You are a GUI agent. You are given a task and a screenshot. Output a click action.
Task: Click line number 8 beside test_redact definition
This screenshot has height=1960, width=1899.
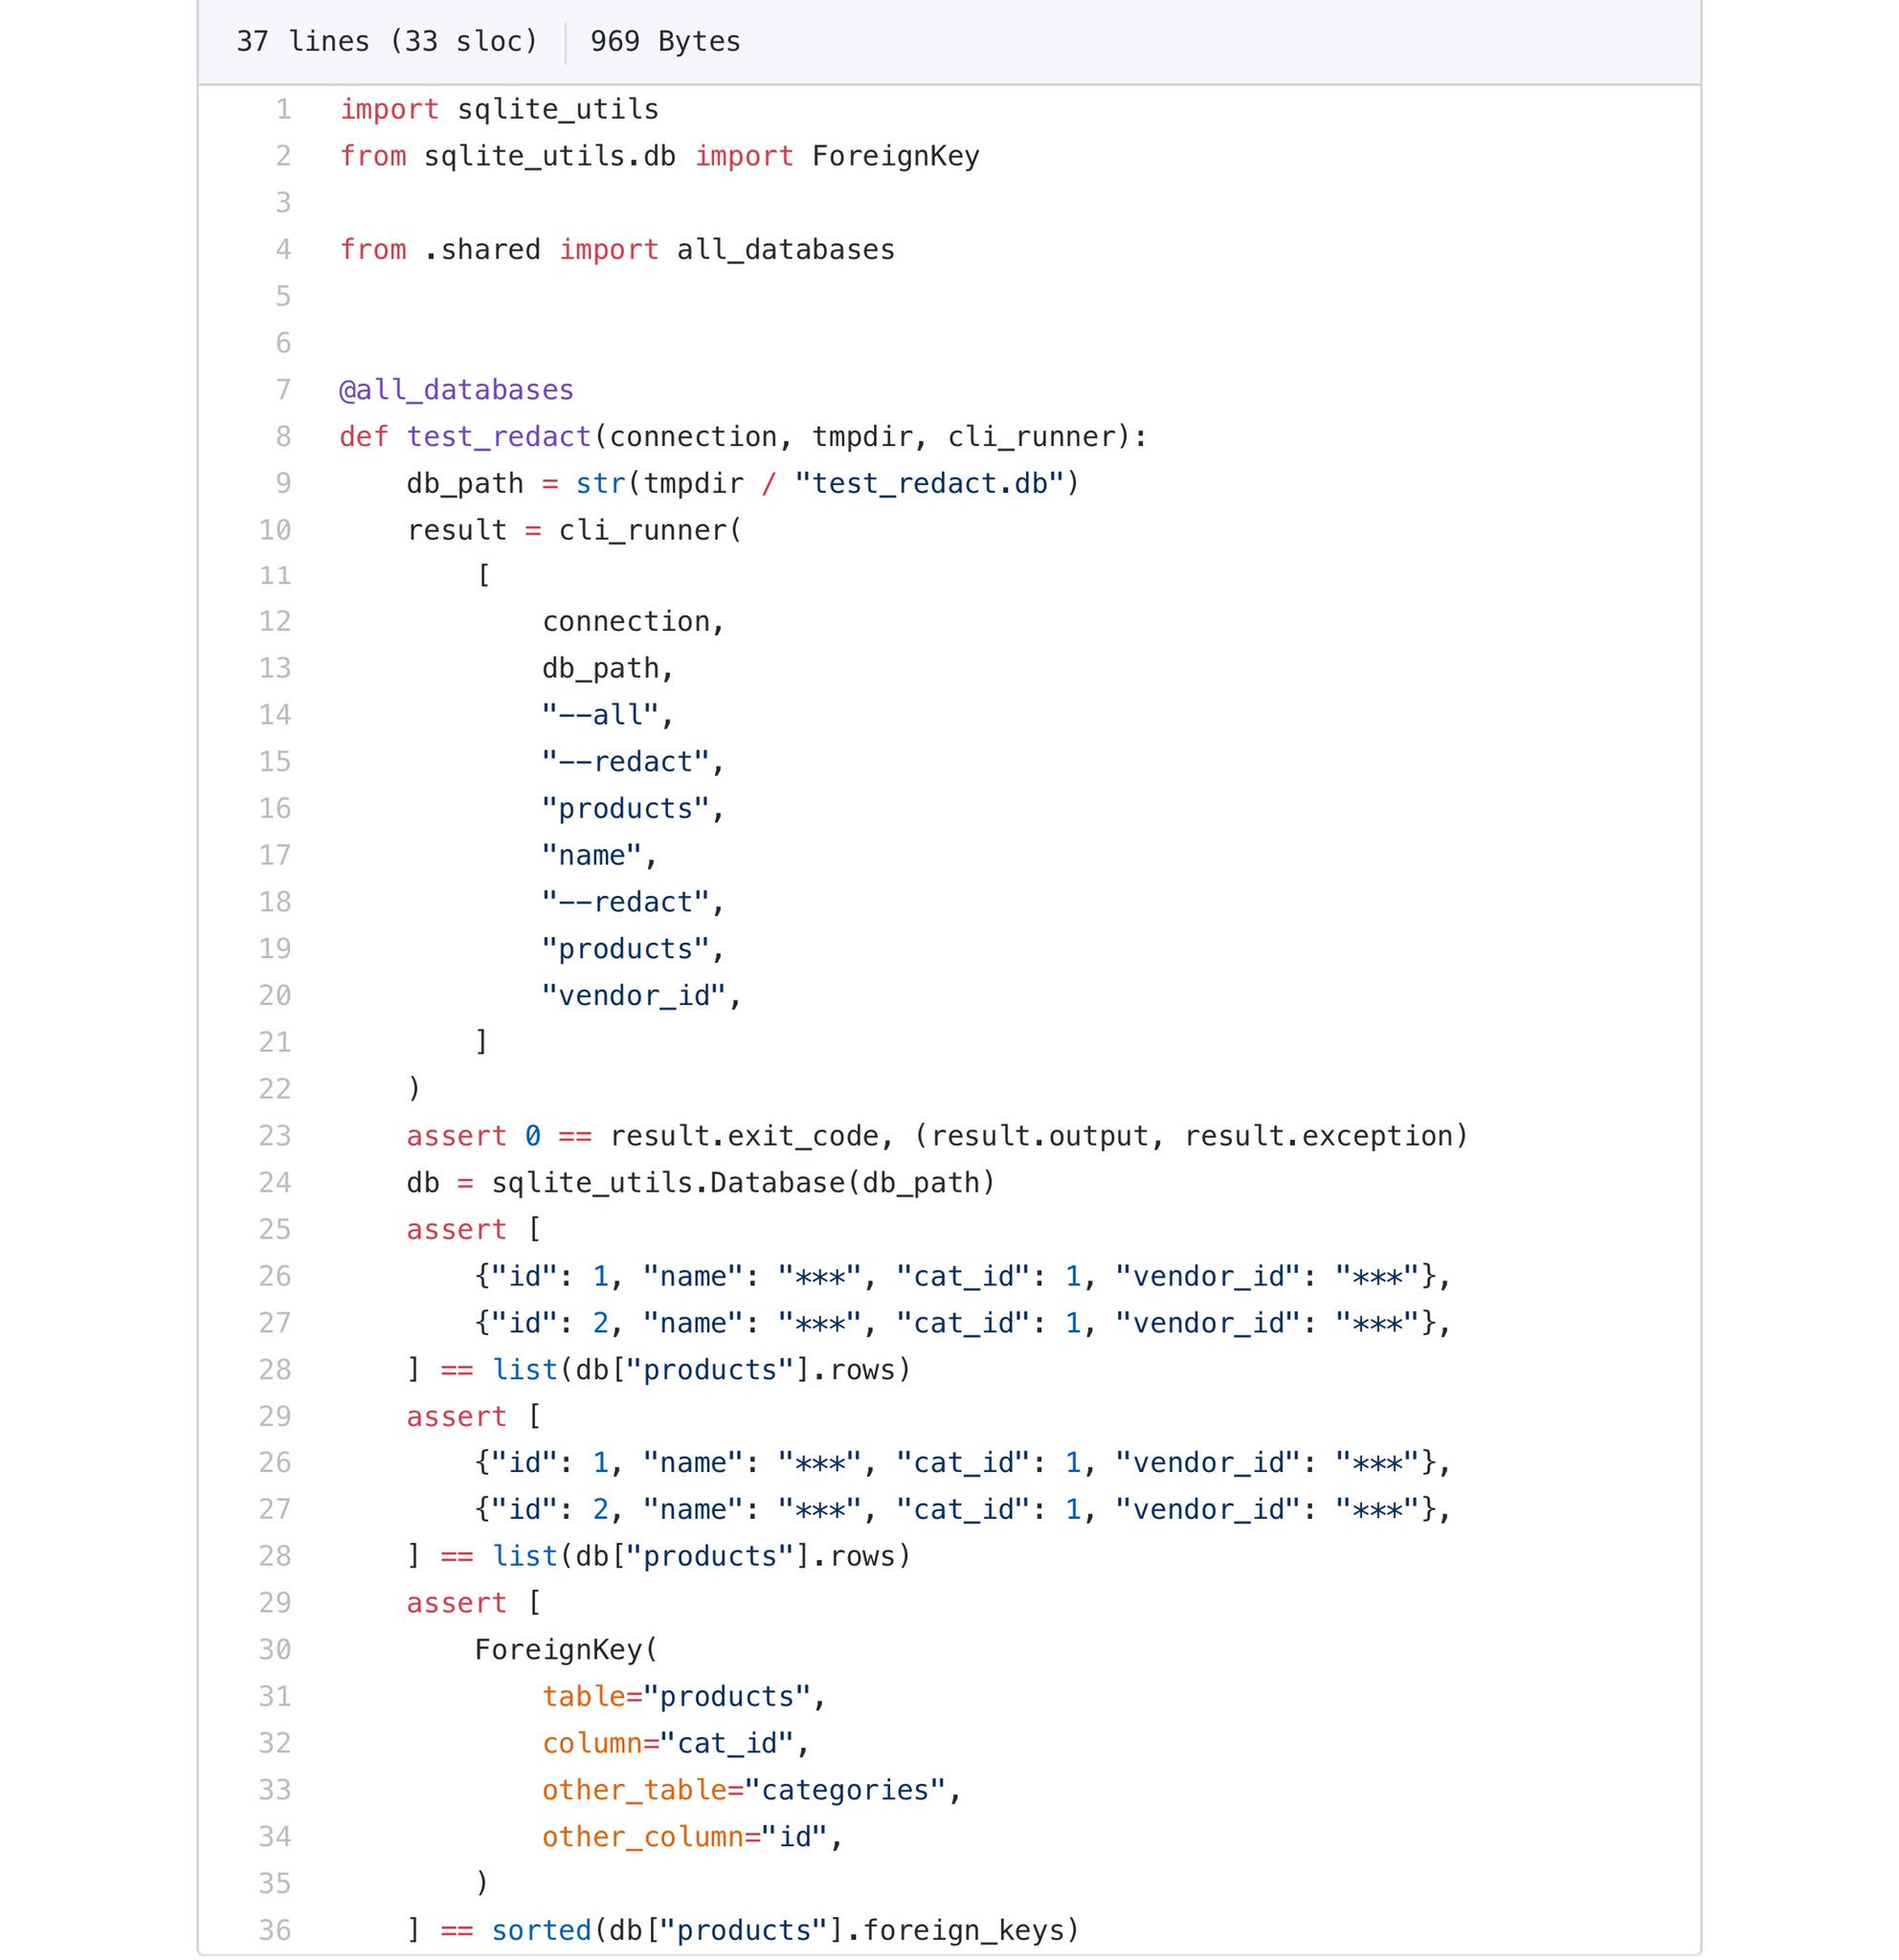click(283, 436)
